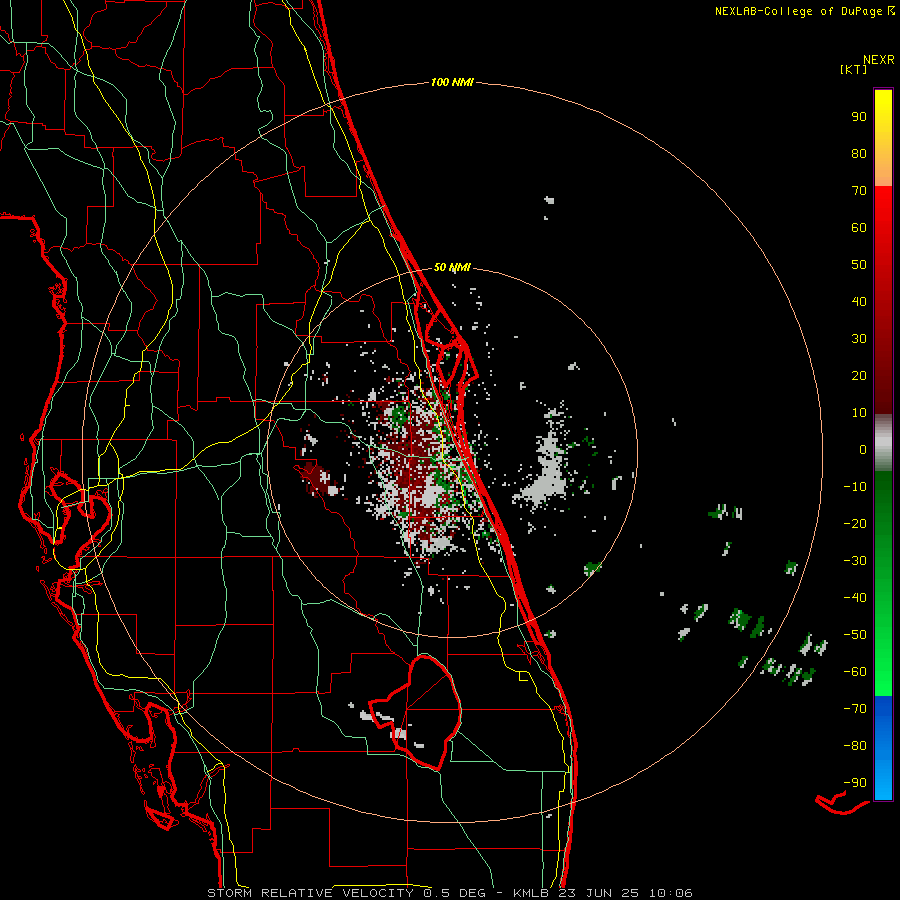Click the 100 NMI range ring label
The width and height of the screenshot is (900, 900).
tap(452, 83)
